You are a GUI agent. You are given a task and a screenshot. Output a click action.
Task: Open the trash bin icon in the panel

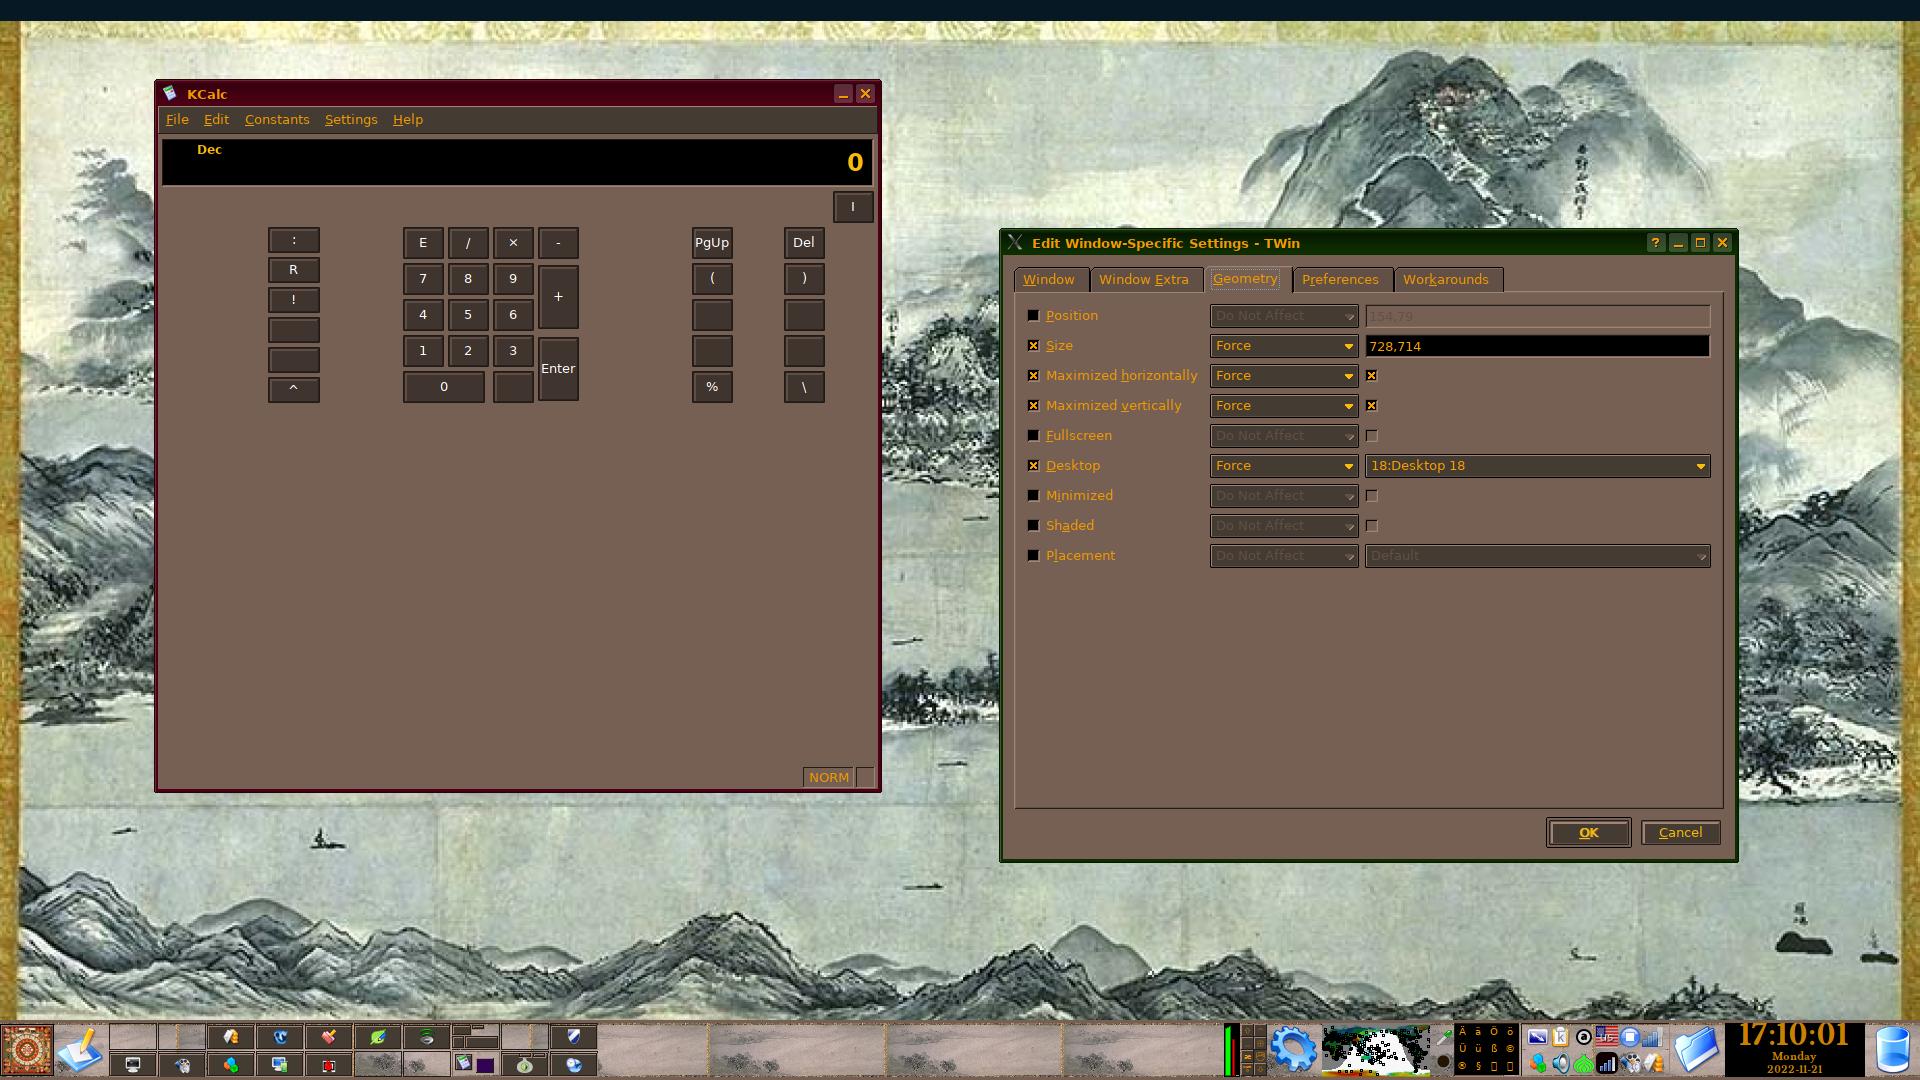click(1893, 1050)
